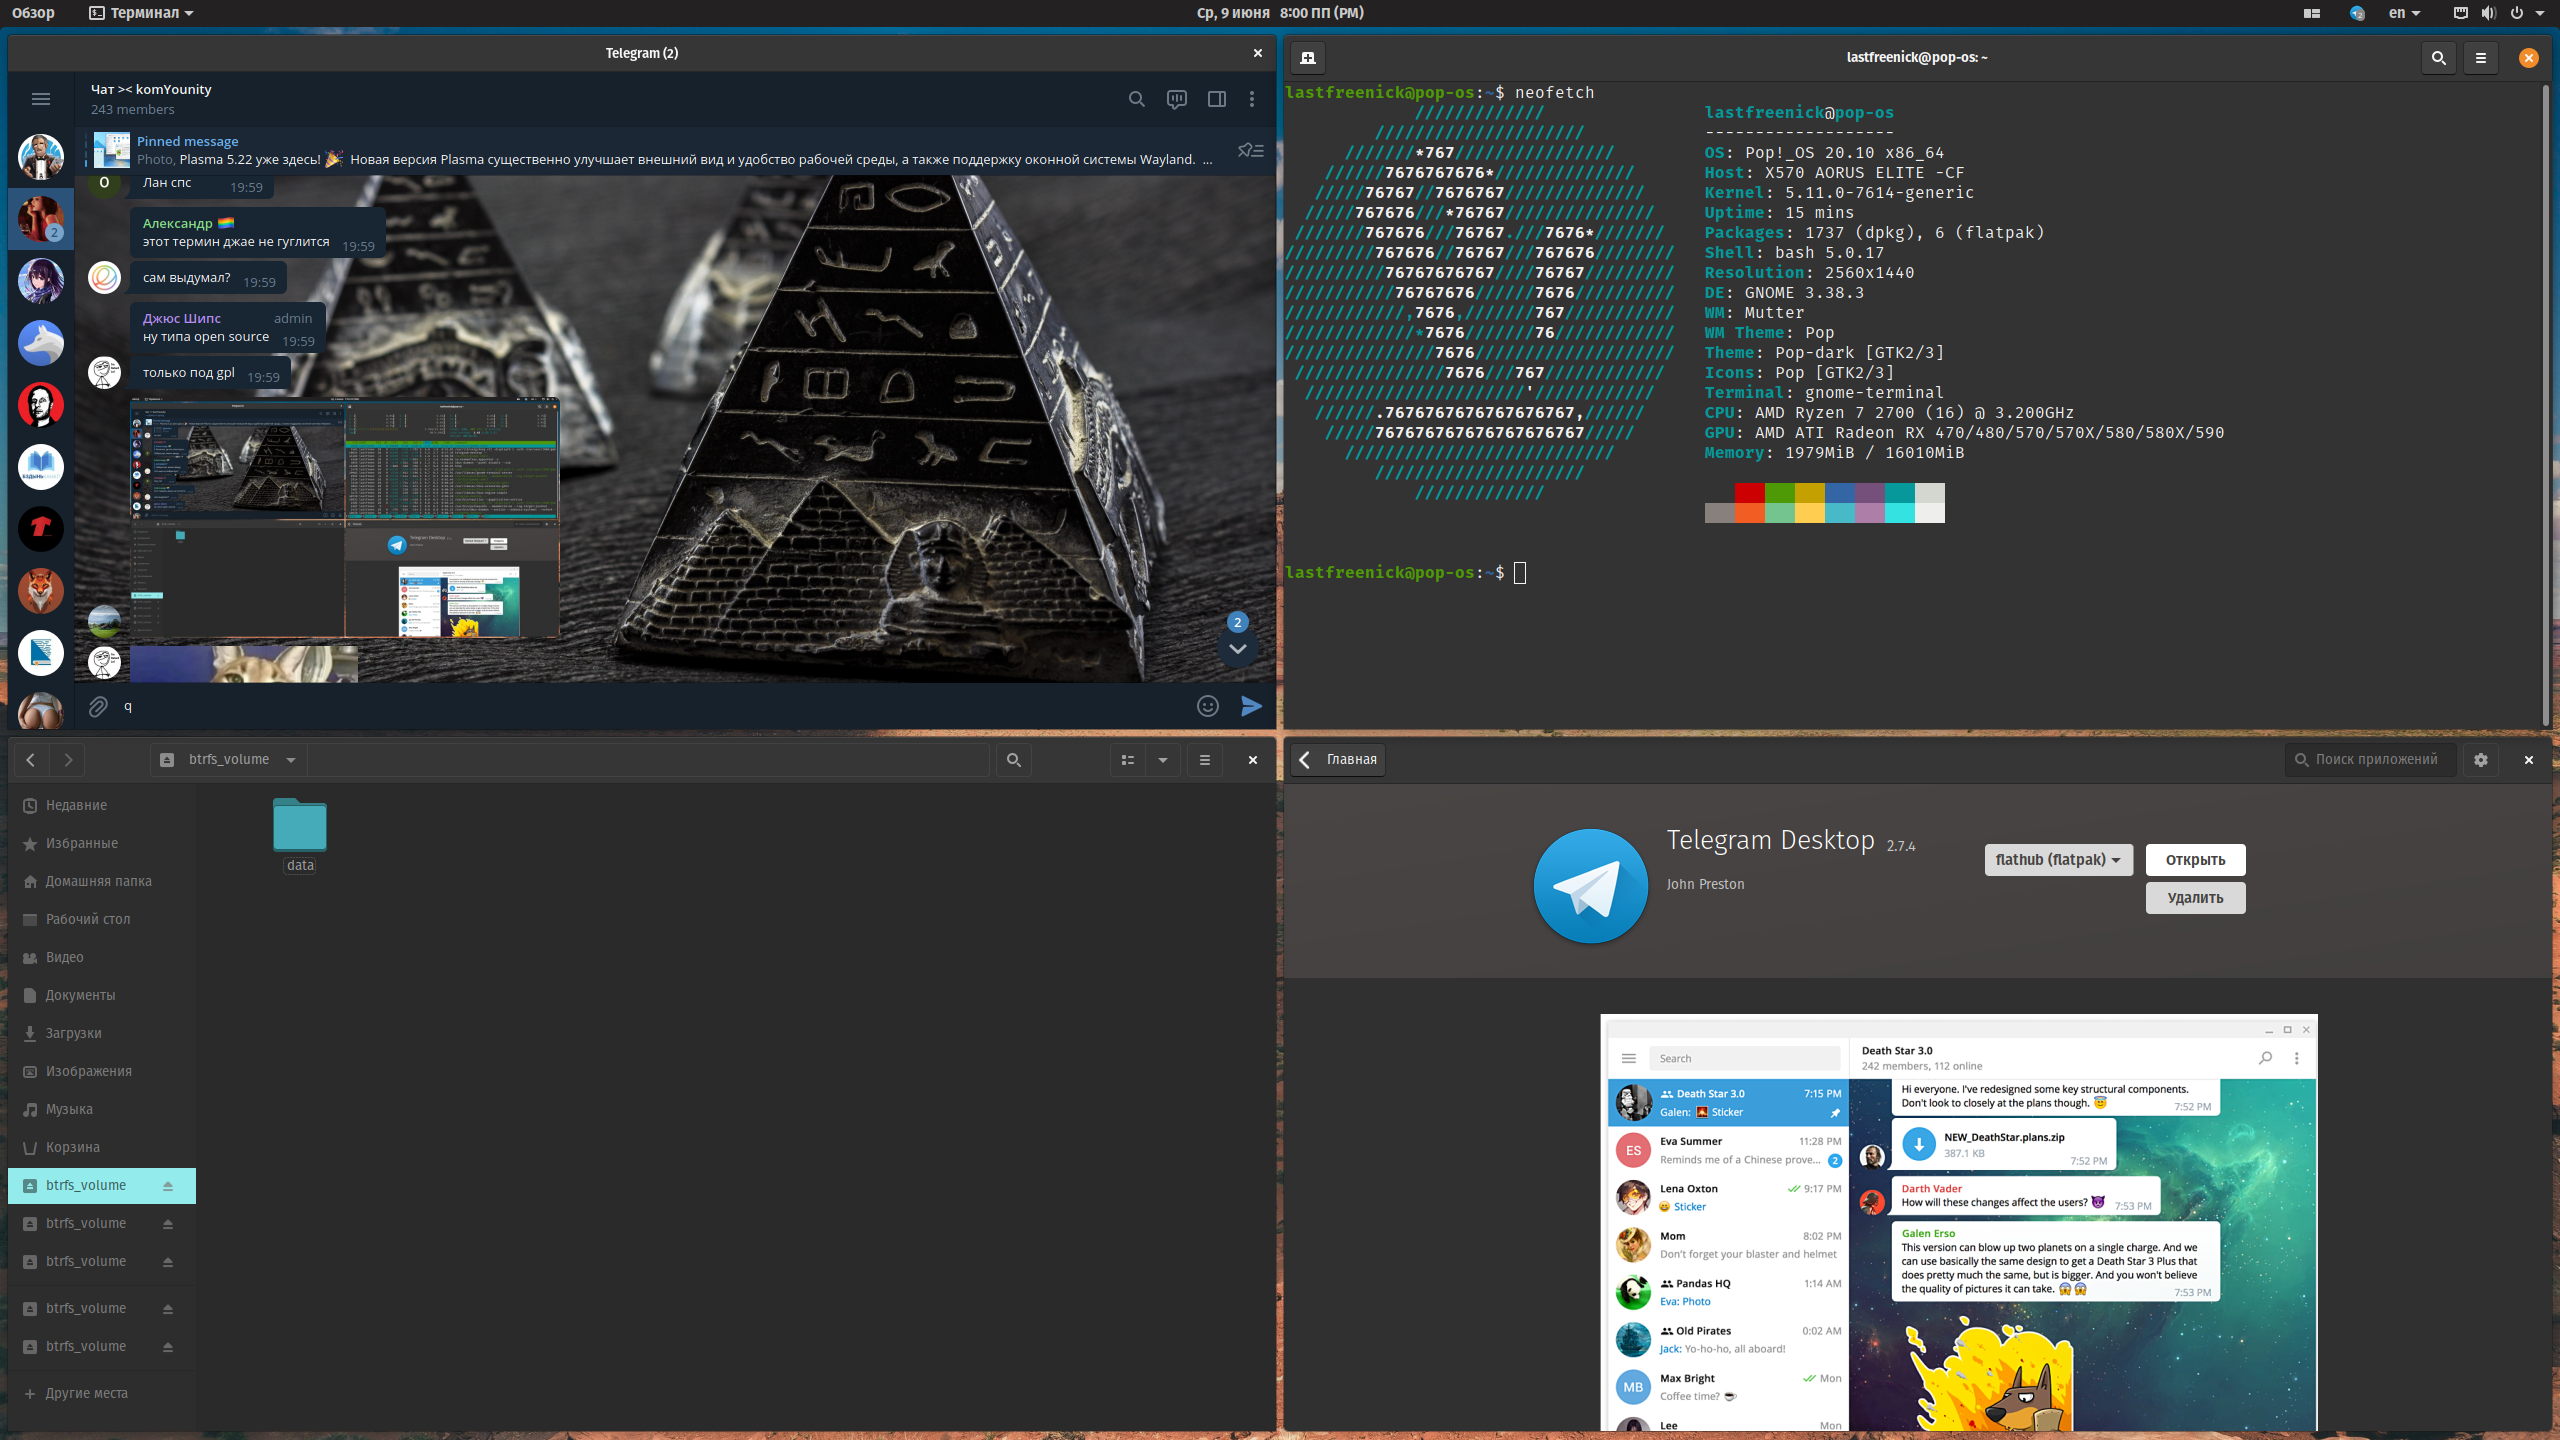Go back in file manager
Image resolution: width=2560 pixels, height=1440 pixels.
coord(31,760)
